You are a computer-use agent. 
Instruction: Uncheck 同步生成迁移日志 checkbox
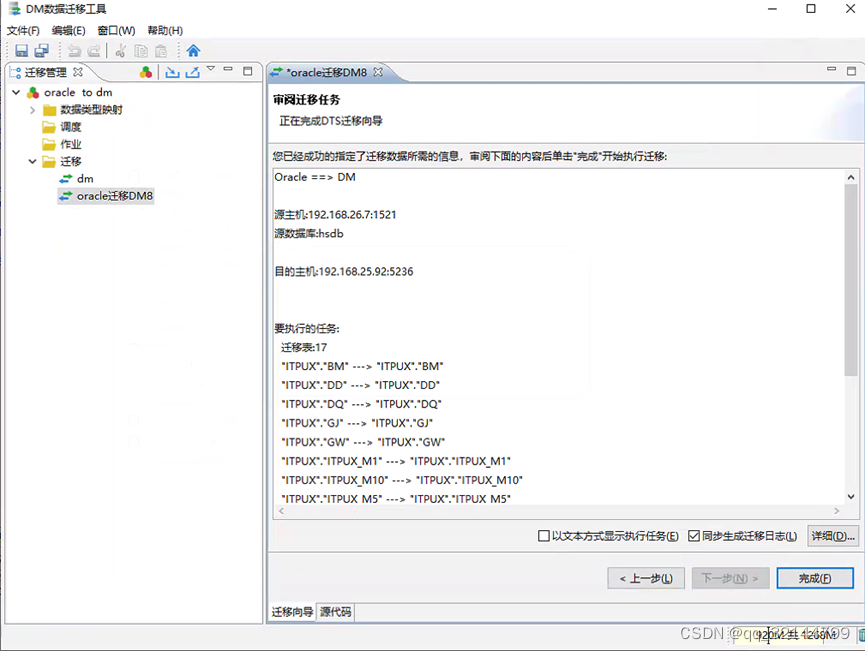(x=694, y=536)
